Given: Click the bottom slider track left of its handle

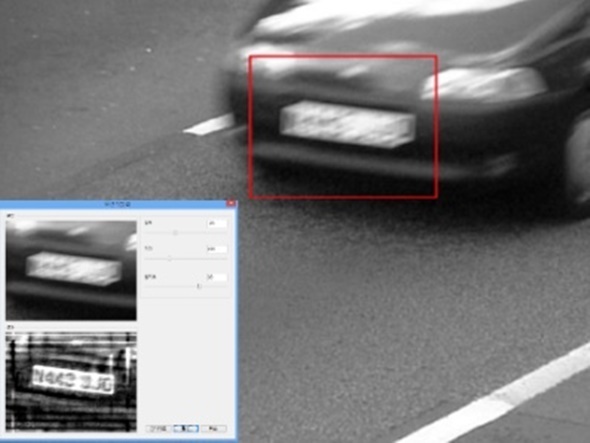Looking at the screenshot, I should 171,286.
